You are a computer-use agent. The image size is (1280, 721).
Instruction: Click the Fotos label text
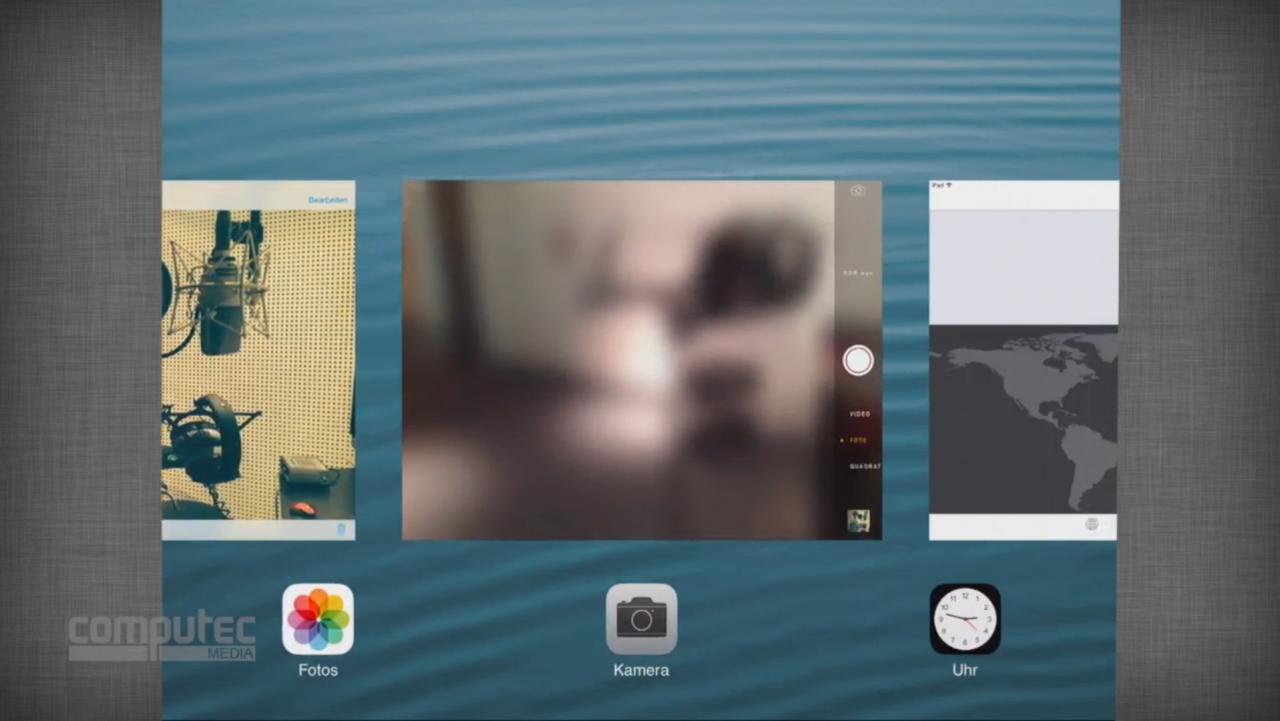tap(318, 670)
